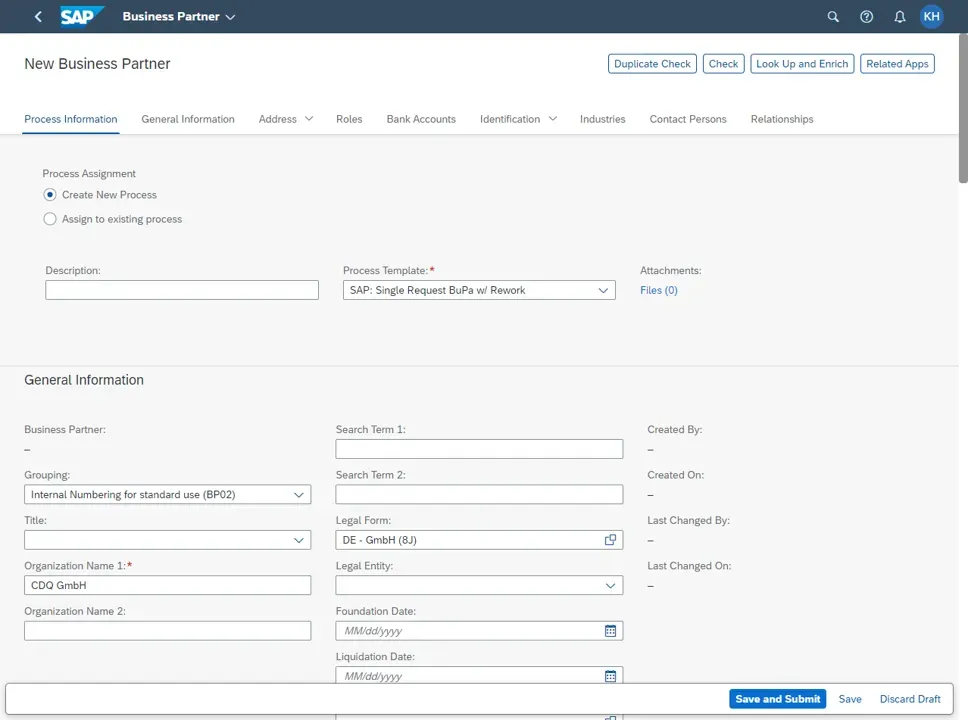The height and width of the screenshot is (720, 968).
Task: Open Related Apps
Action: point(897,64)
